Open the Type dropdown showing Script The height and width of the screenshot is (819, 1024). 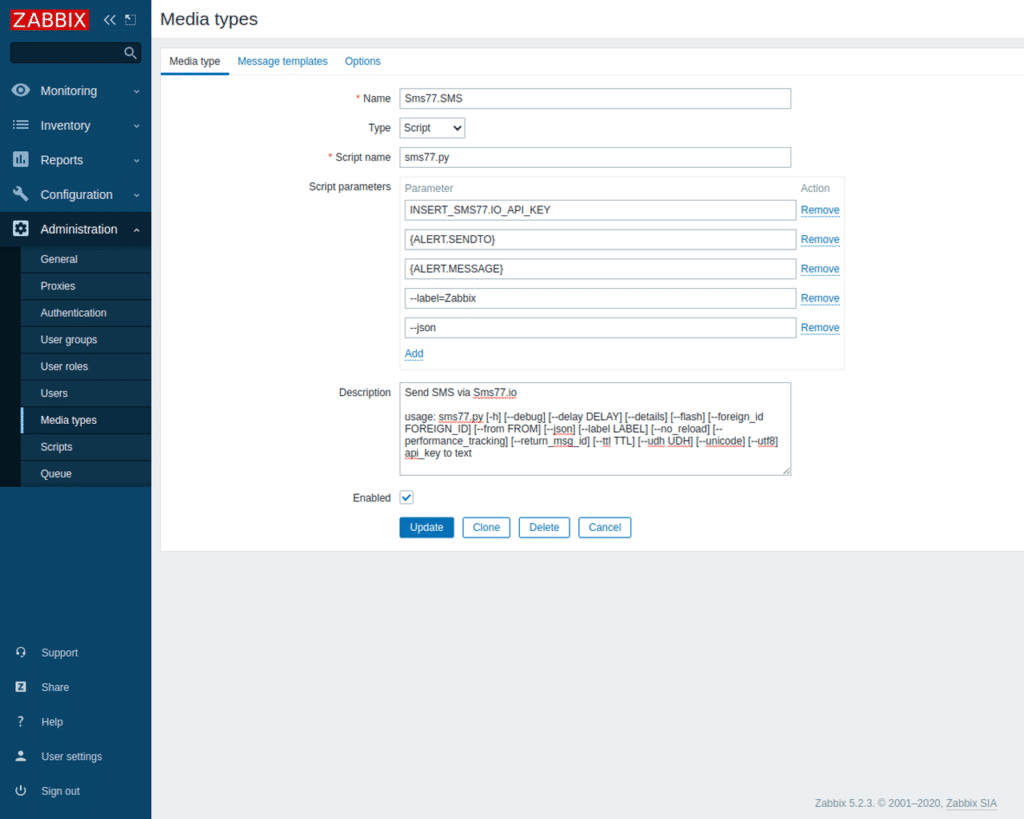[431, 127]
